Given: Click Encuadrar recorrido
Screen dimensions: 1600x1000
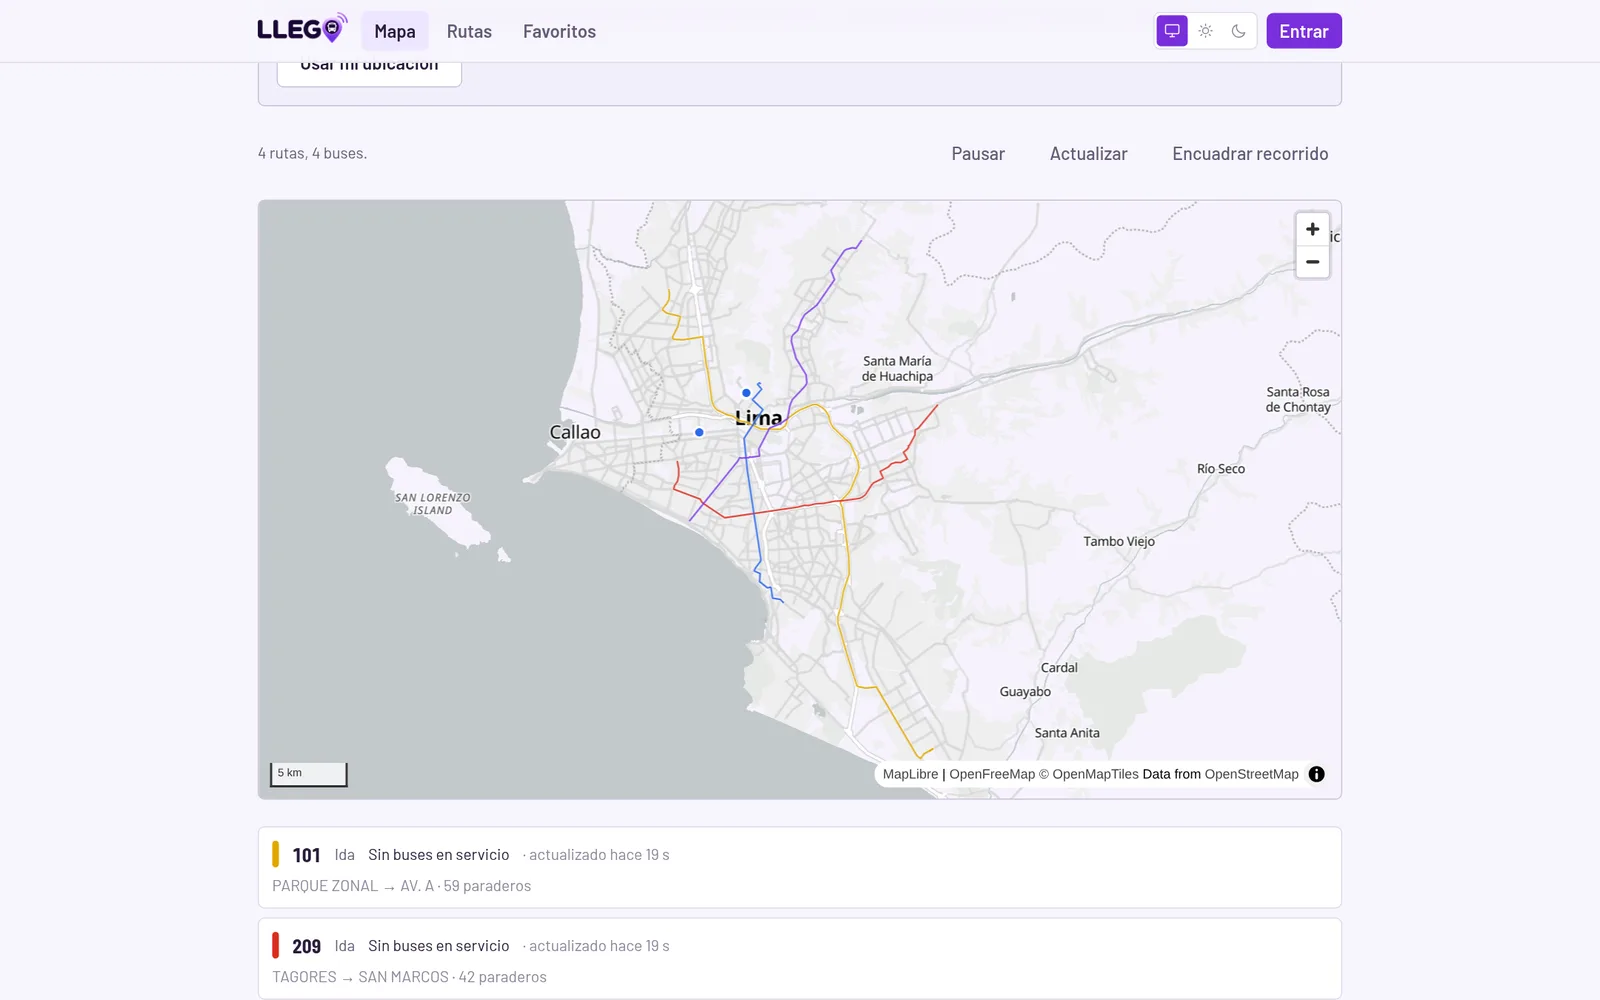Looking at the screenshot, I should coord(1250,154).
